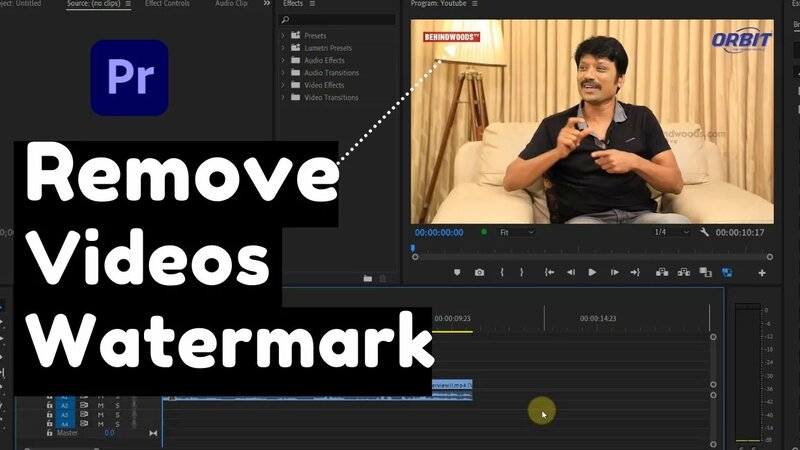Select the Effects panel tab

point(293,4)
